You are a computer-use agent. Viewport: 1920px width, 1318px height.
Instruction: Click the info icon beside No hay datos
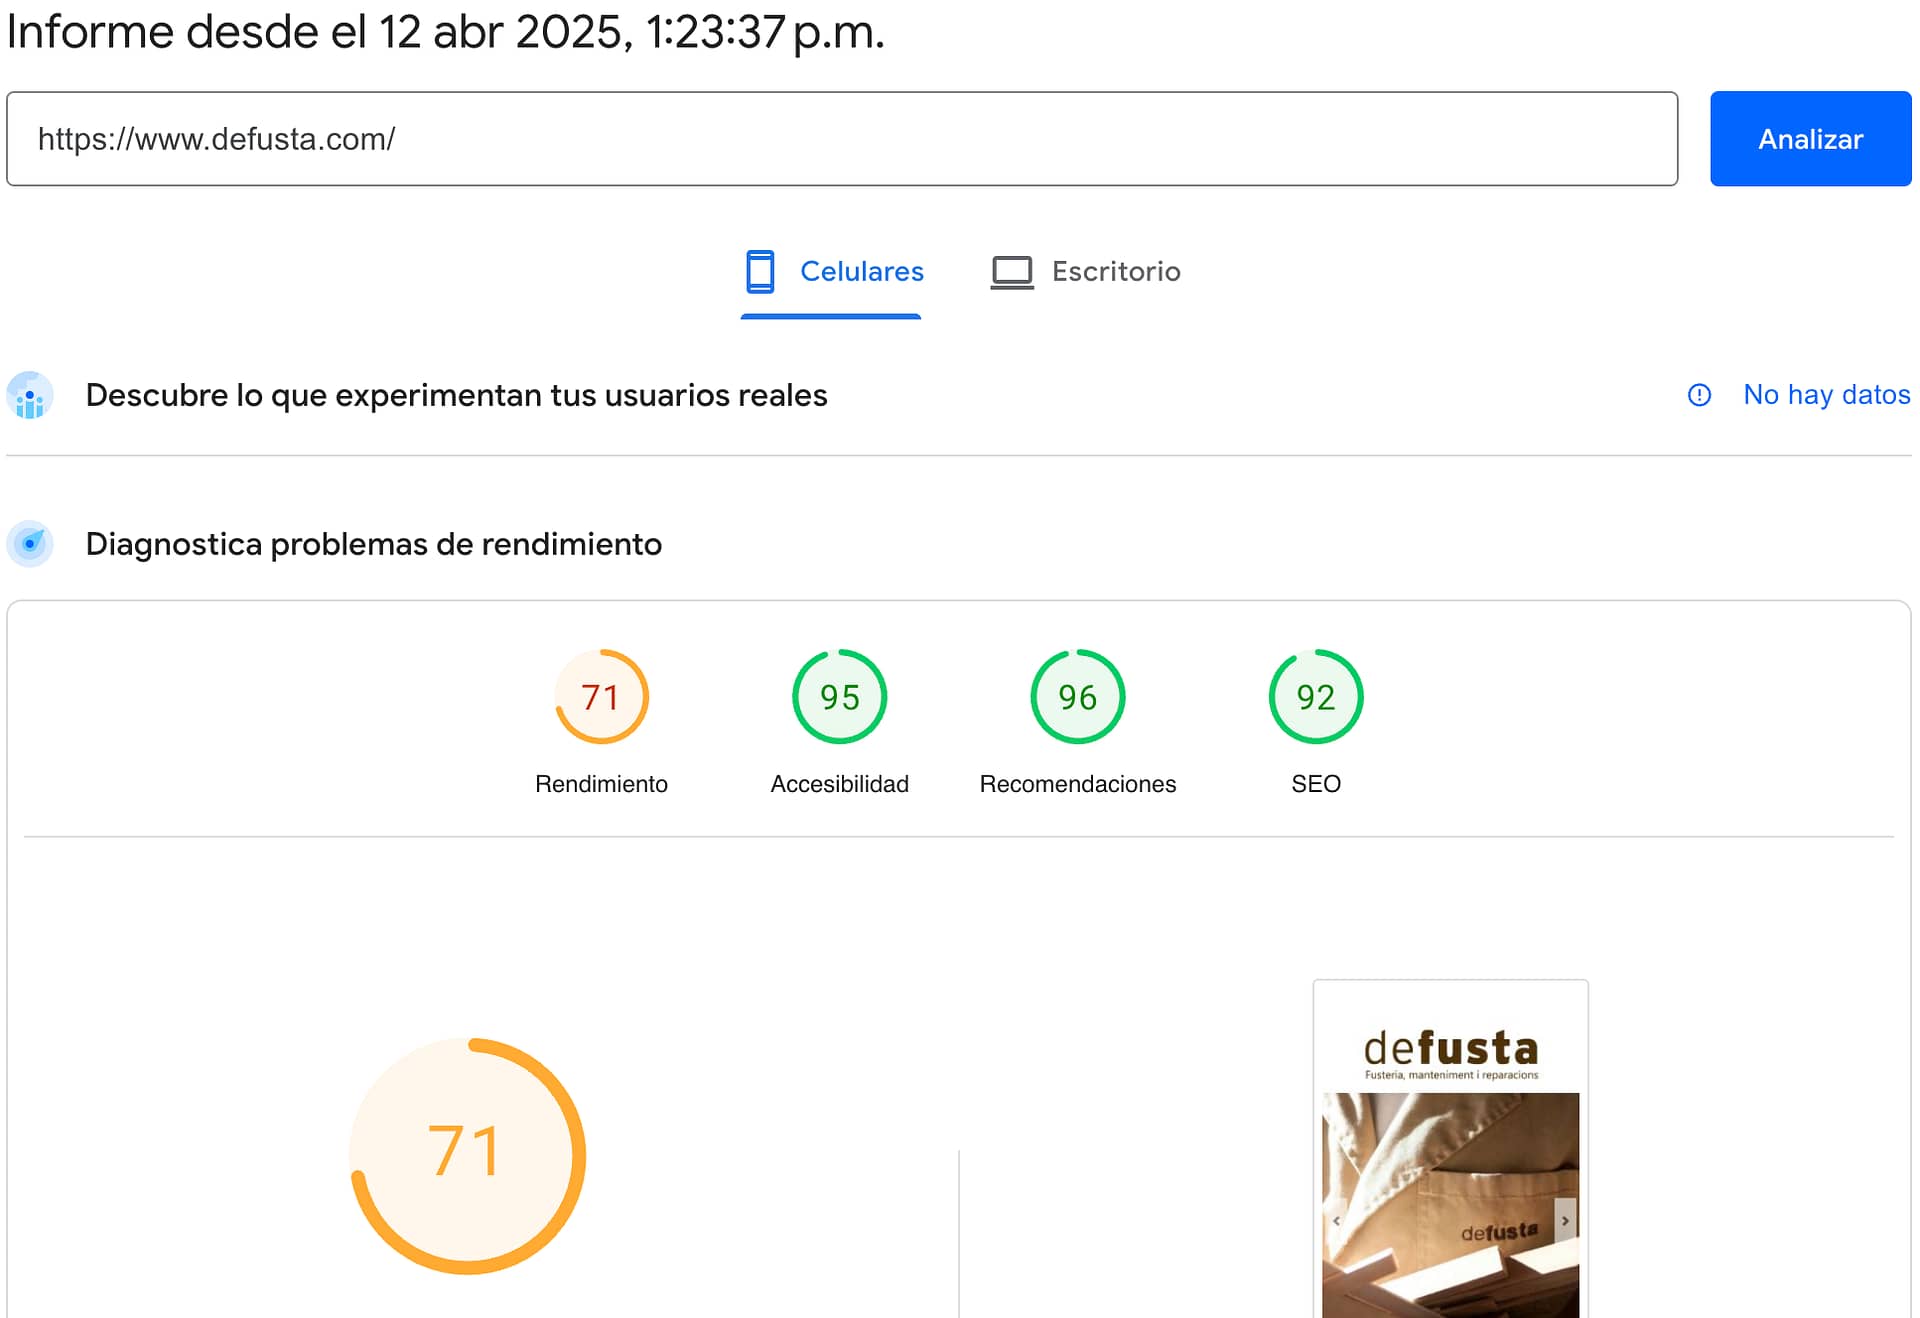[x=1699, y=395]
